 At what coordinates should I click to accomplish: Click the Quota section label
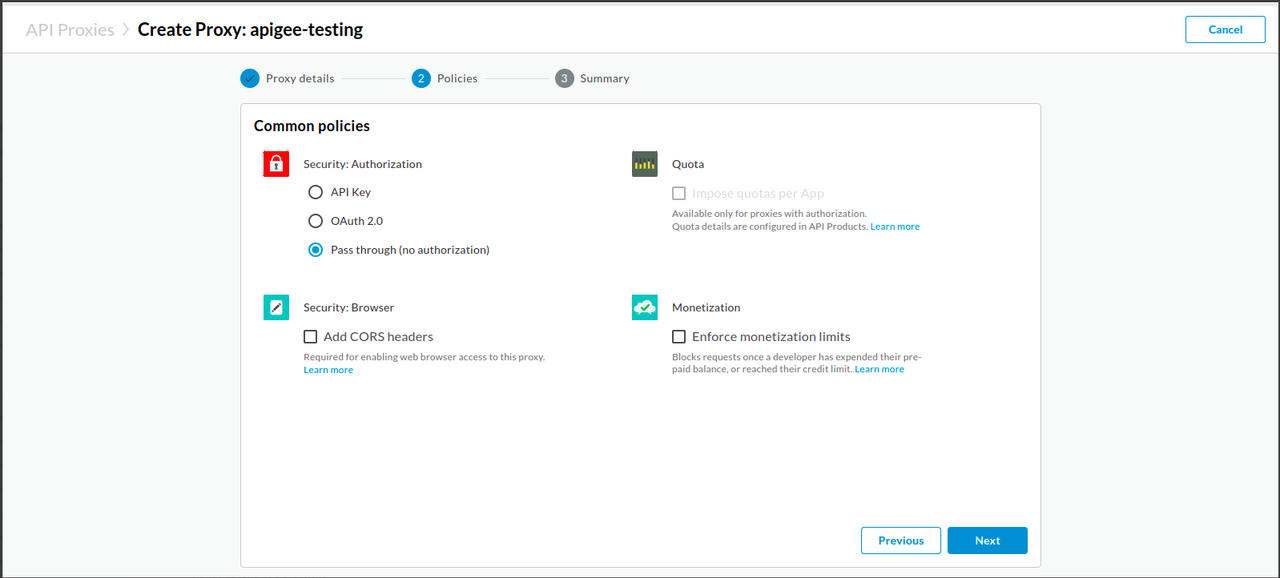688,164
